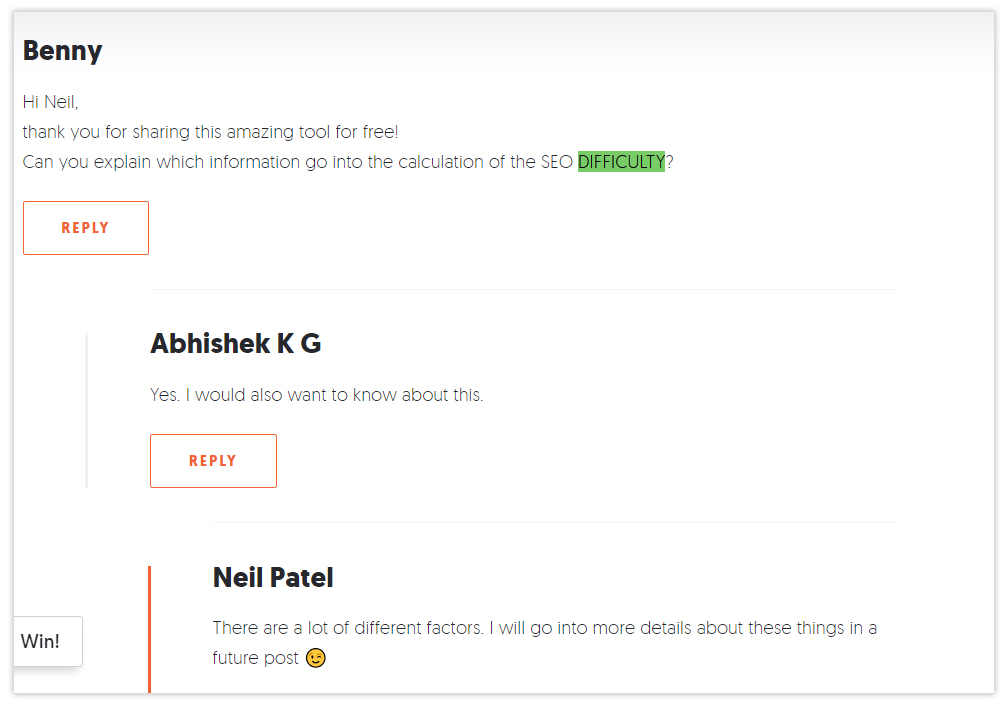Click the divider above Neil Patel's reply
Viewport: 1008px width, 705px height.
tap(553, 522)
